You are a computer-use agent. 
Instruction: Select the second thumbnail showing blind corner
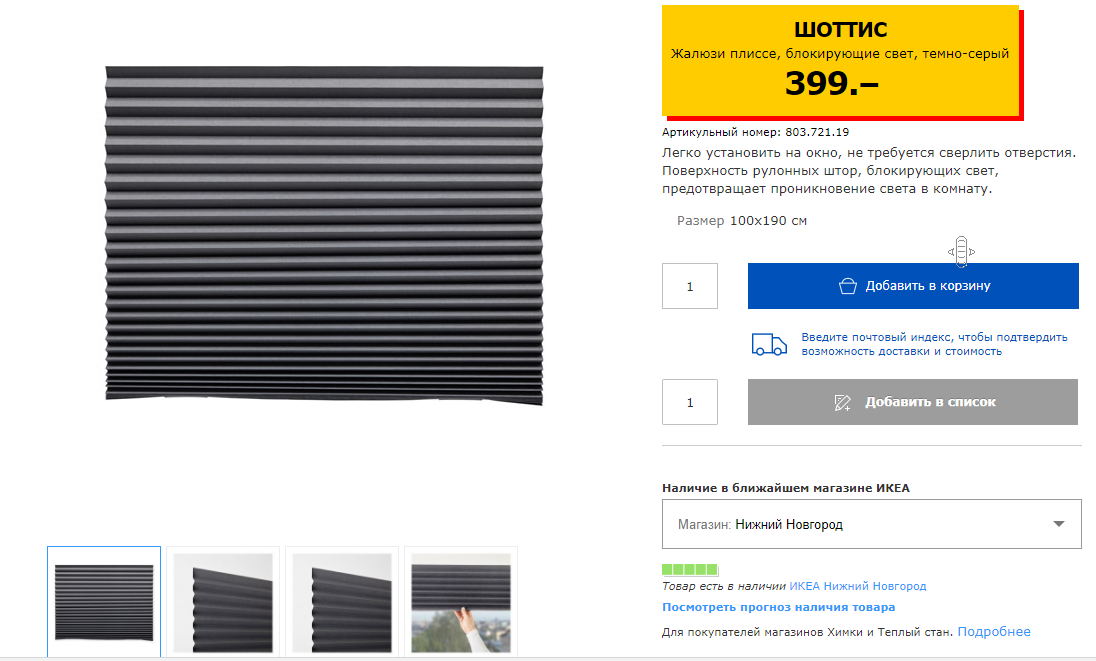[223, 602]
